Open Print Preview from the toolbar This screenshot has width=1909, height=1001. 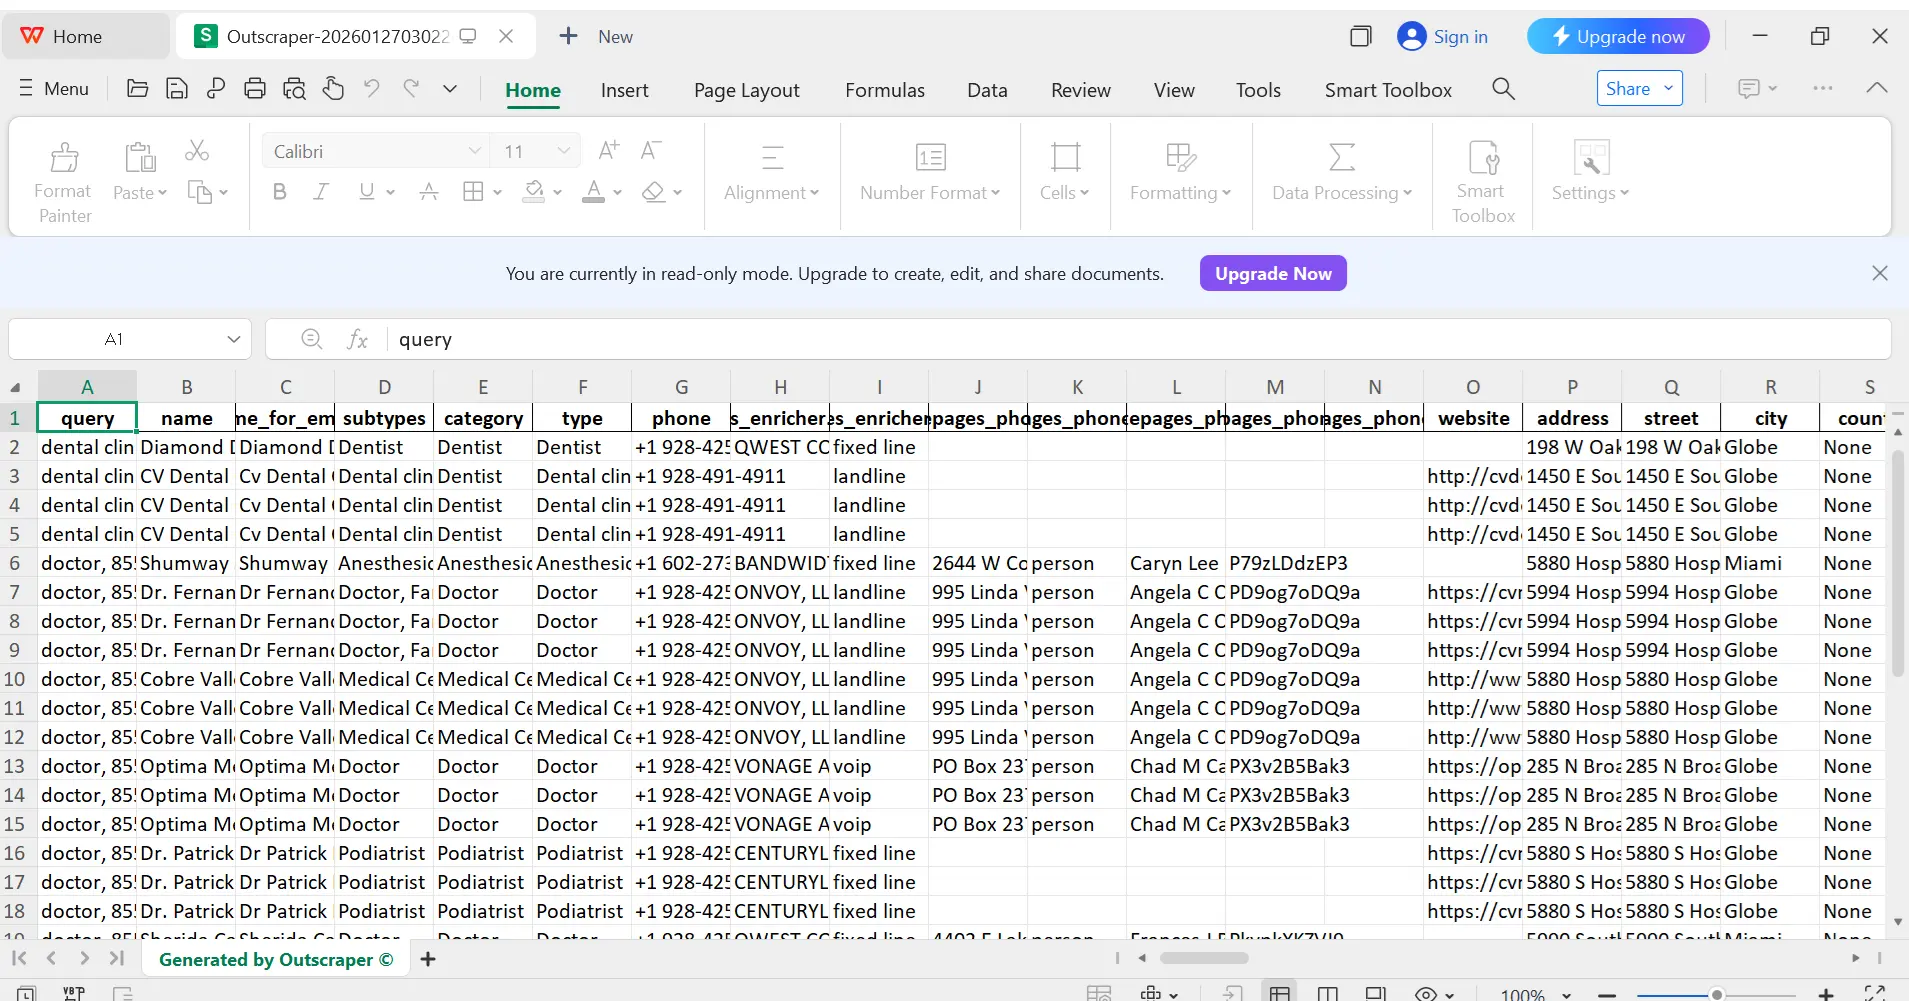tap(294, 89)
